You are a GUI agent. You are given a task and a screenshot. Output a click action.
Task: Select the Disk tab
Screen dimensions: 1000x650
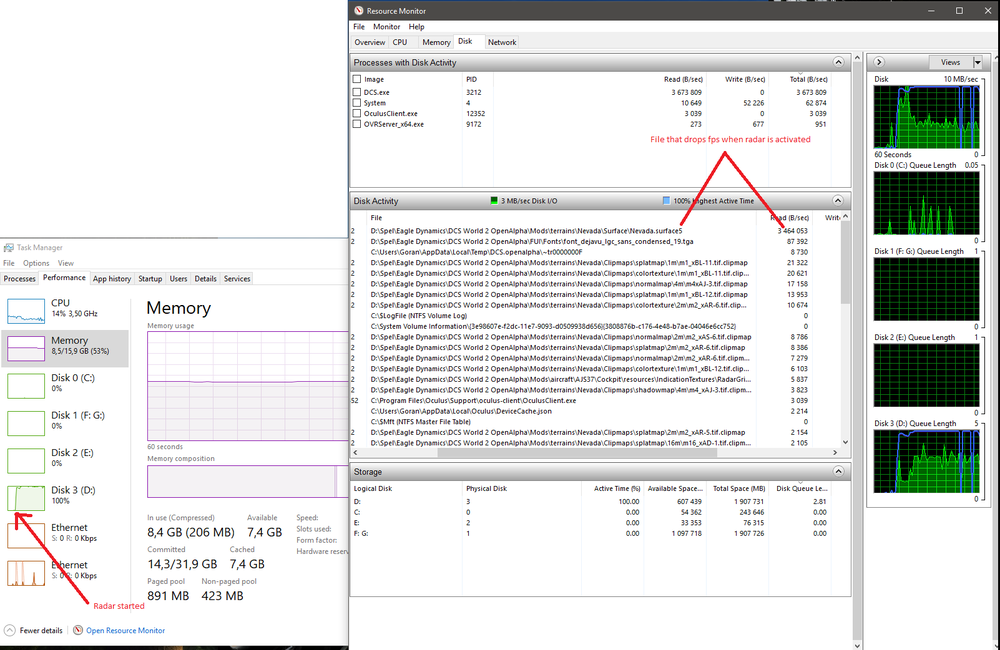click(466, 41)
